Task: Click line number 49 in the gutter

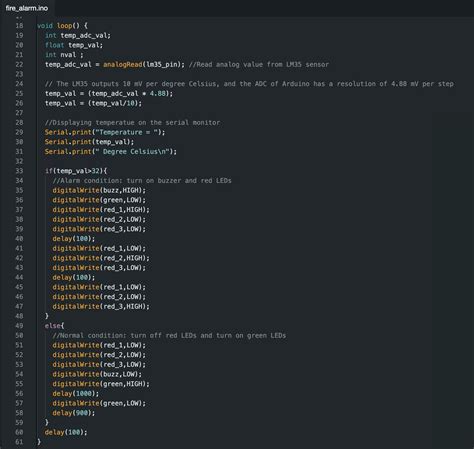Action: pos(19,326)
